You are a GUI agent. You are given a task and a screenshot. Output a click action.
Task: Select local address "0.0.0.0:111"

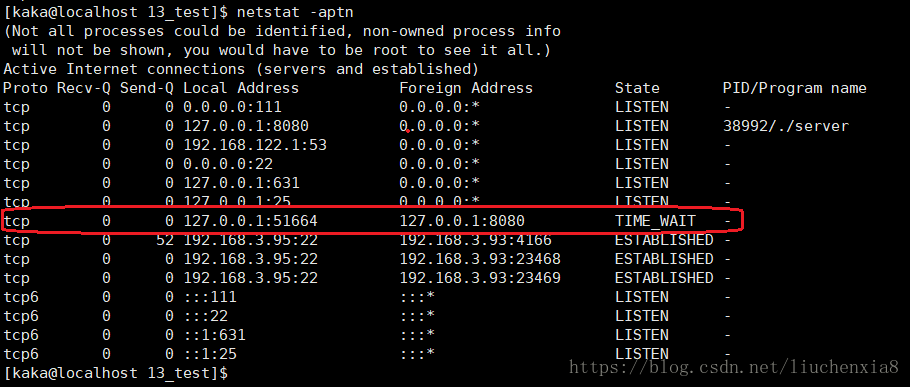[232, 107]
